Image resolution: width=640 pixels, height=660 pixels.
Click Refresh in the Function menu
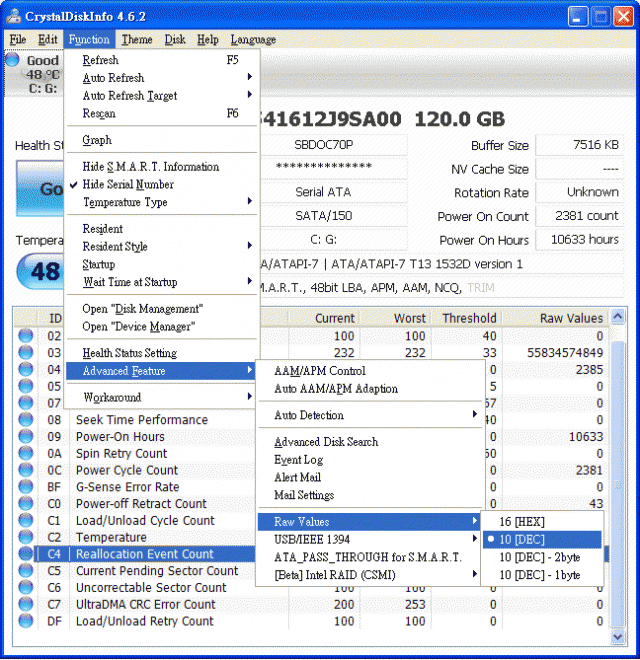click(x=162, y=60)
